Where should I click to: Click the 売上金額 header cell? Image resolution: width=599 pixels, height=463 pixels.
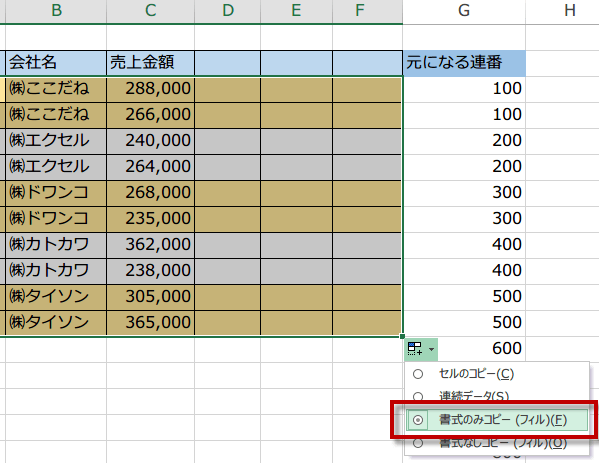pos(151,63)
